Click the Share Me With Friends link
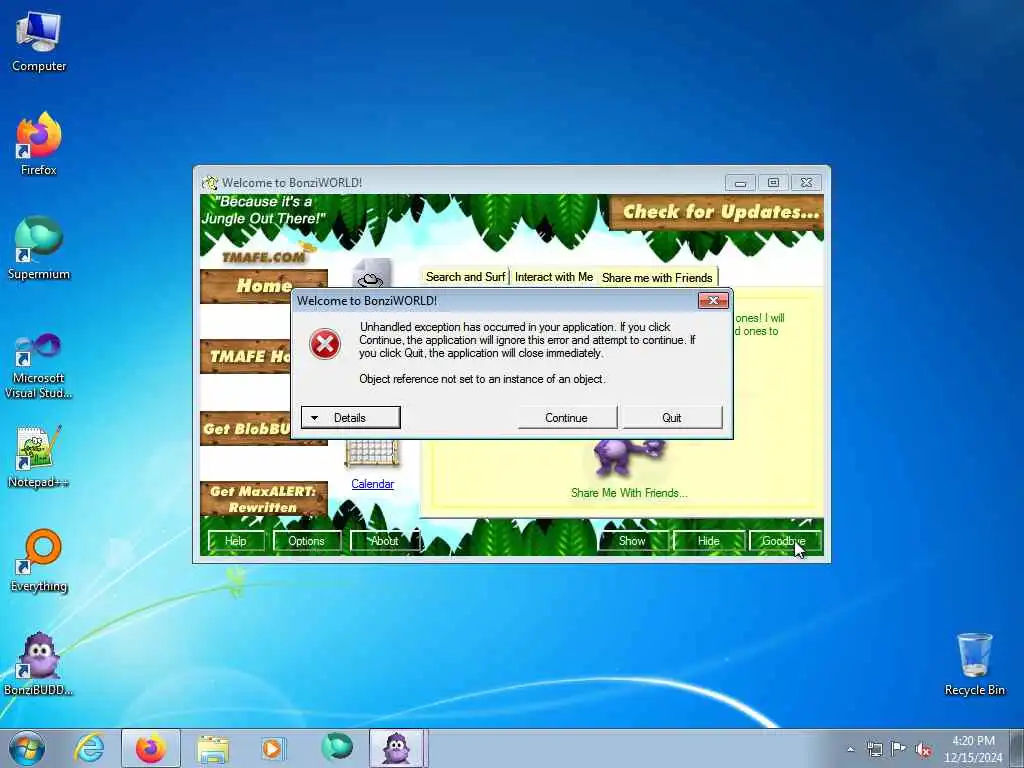This screenshot has width=1024, height=768. tap(629, 493)
